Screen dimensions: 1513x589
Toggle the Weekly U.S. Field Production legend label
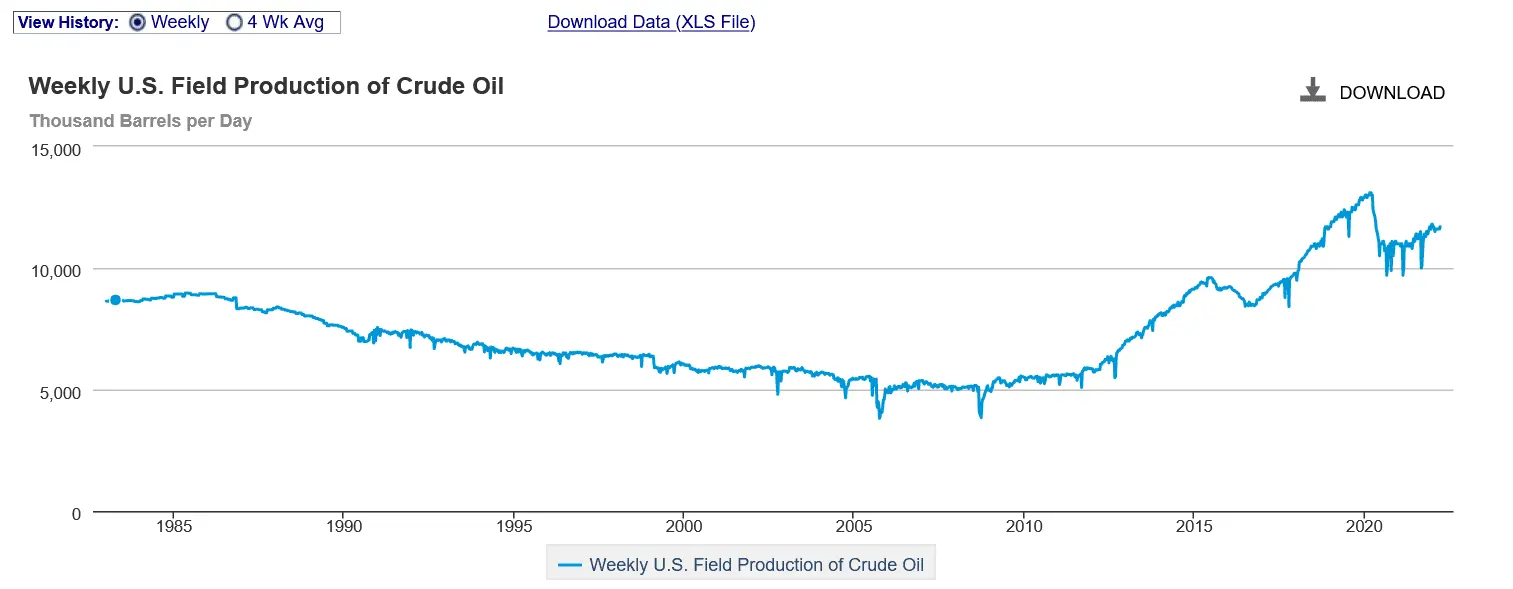(757, 565)
